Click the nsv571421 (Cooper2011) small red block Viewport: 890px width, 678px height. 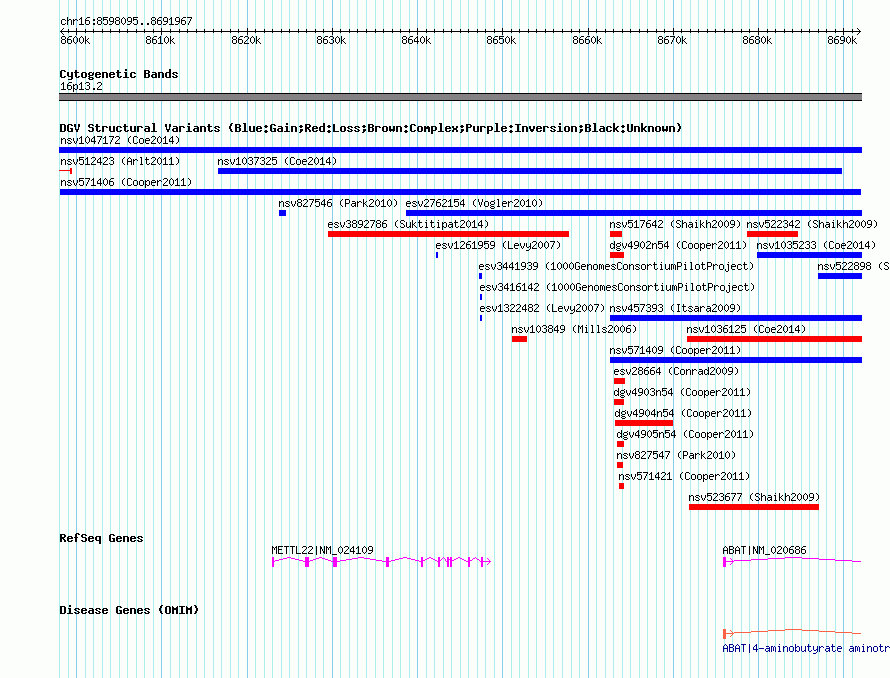pos(622,486)
